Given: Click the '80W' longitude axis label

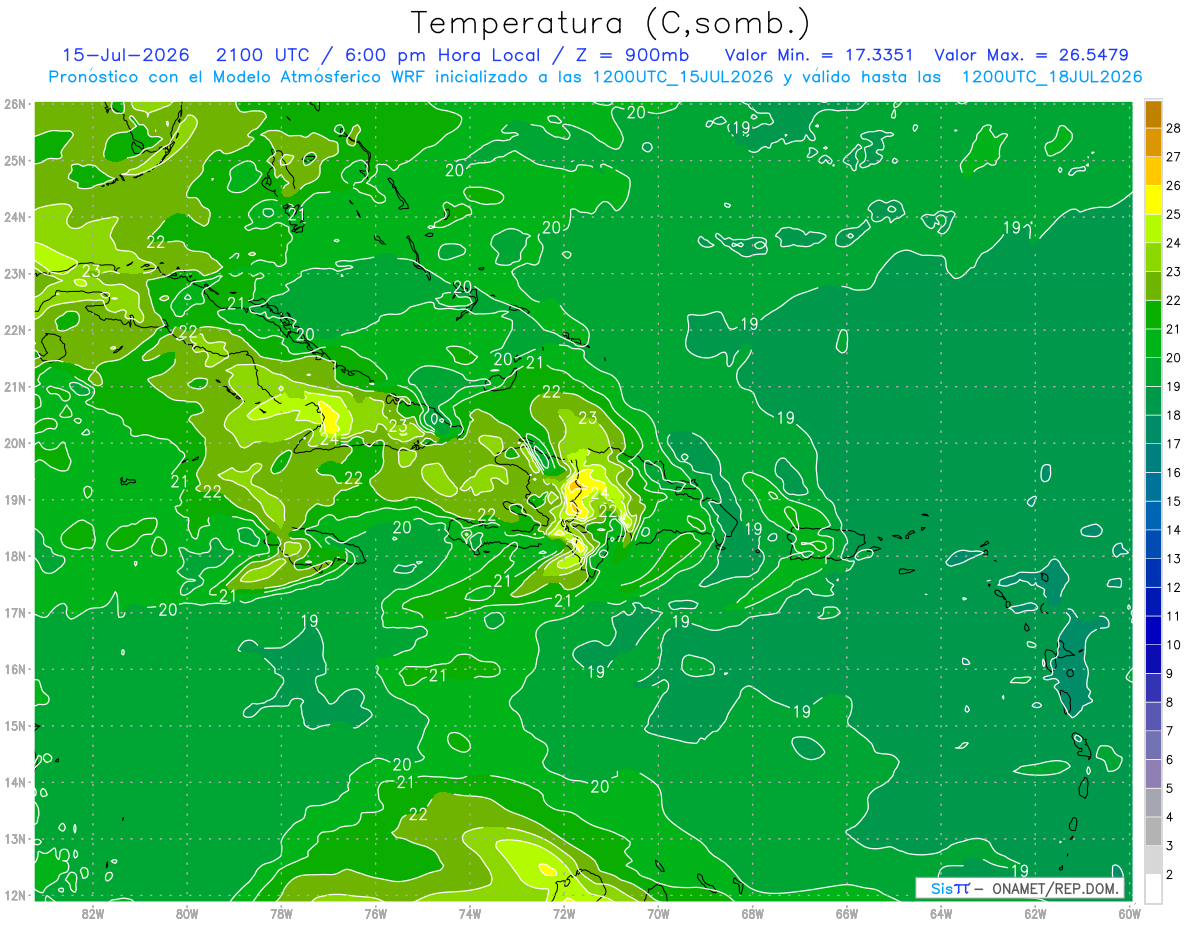Looking at the screenshot, I should (187, 913).
